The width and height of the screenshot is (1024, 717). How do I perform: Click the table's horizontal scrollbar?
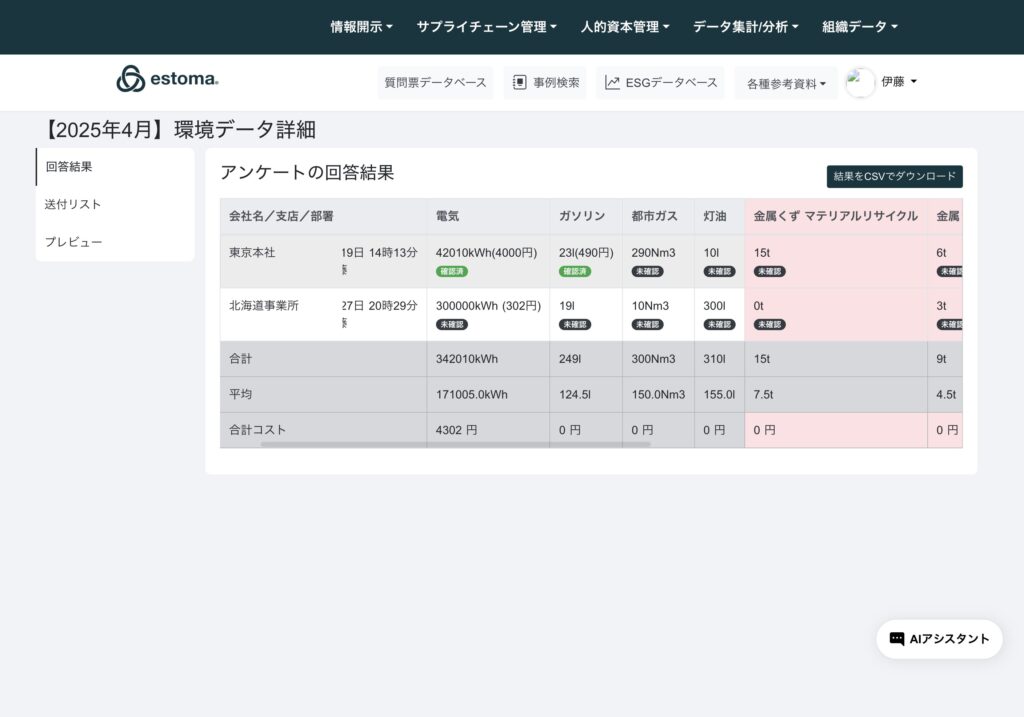tap(455, 444)
